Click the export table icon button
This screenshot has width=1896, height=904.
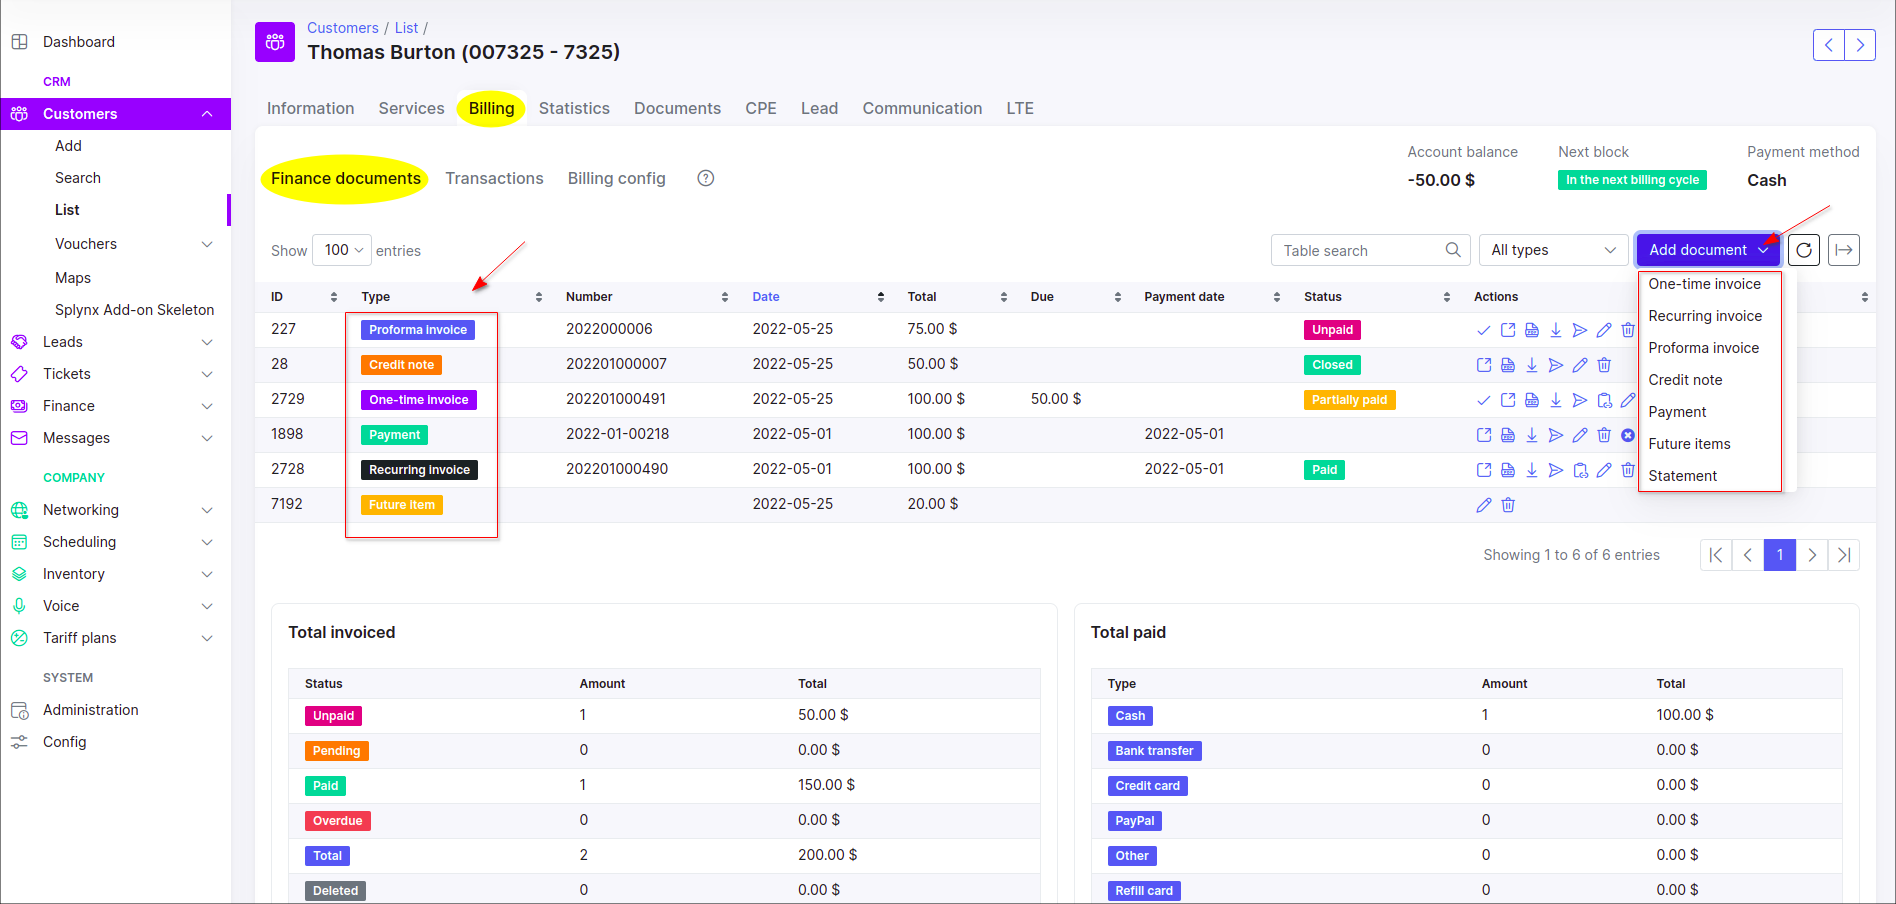(x=1844, y=250)
